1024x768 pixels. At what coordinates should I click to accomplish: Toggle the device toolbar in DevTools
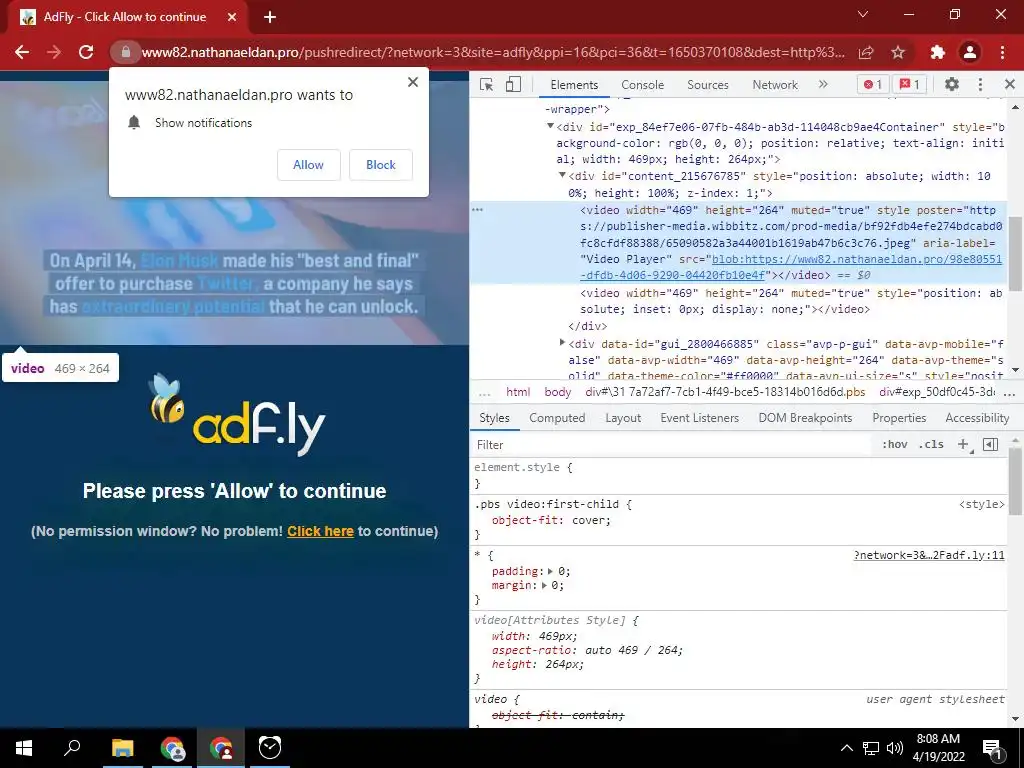tap(513, 84)
